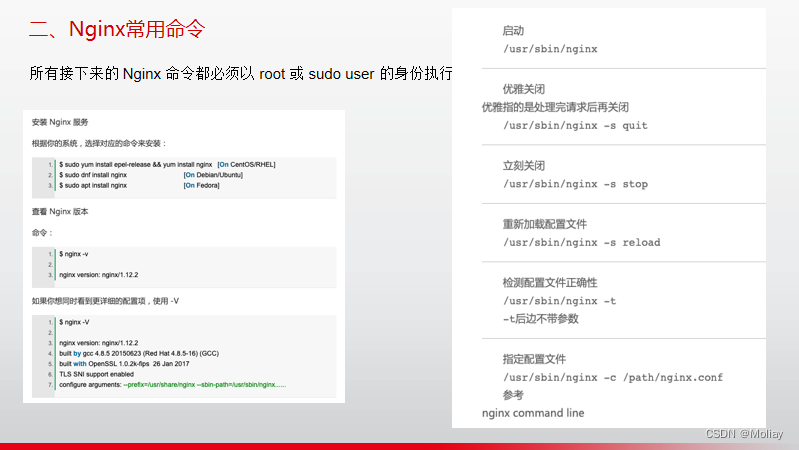Image resolution: width=799 pixels, height=450 pixels.
Task: Click the explanation '优雅指的是处理完请求后再关闭'
Action: coord(555,108)
